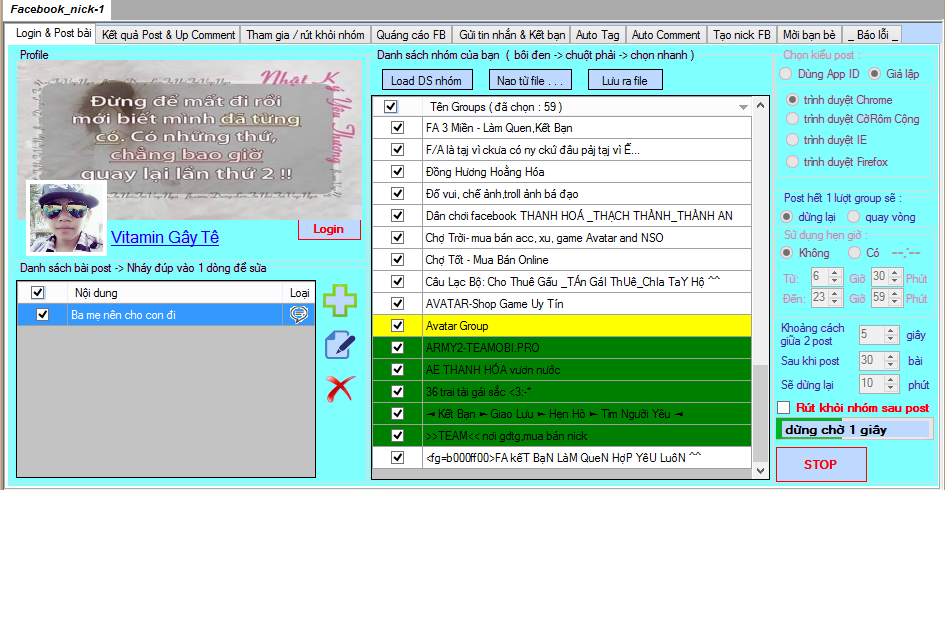945x619 pixels.
Task: Click the STOP button
Action: pyautogui.click(x=821, y=465)
